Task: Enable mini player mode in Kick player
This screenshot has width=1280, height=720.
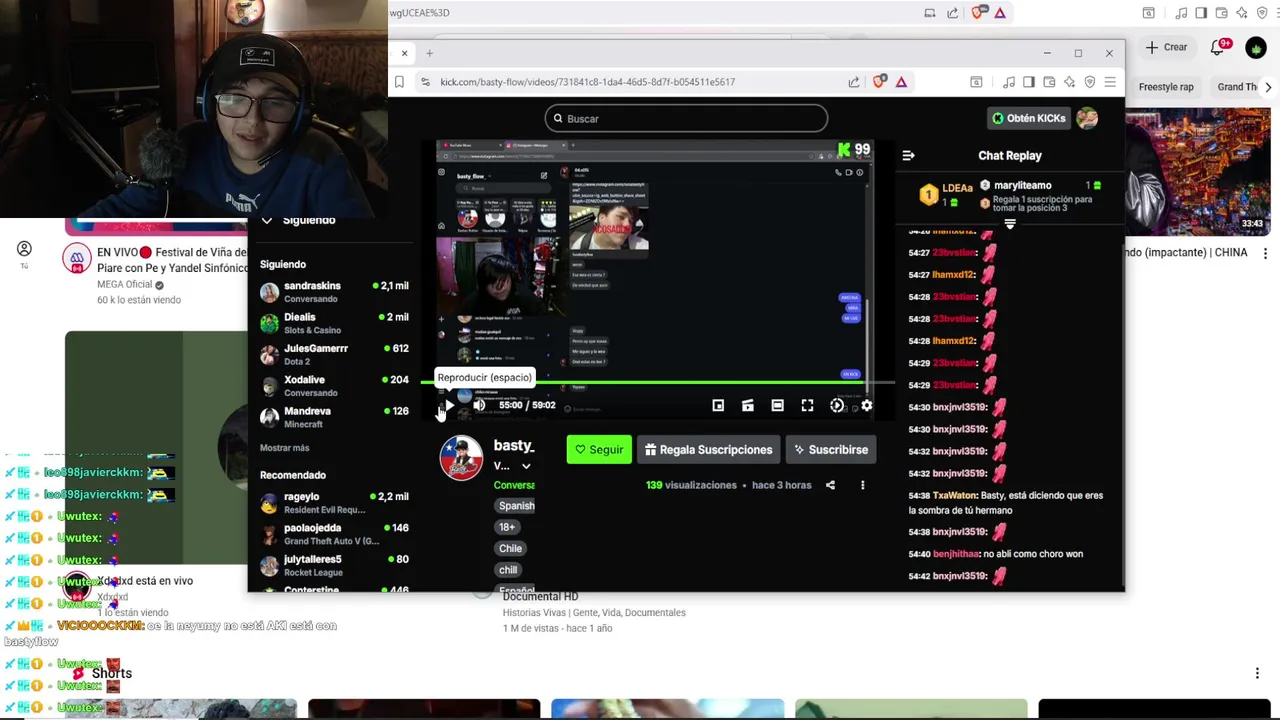Action: pyautogui.click(x=718, y=405)
